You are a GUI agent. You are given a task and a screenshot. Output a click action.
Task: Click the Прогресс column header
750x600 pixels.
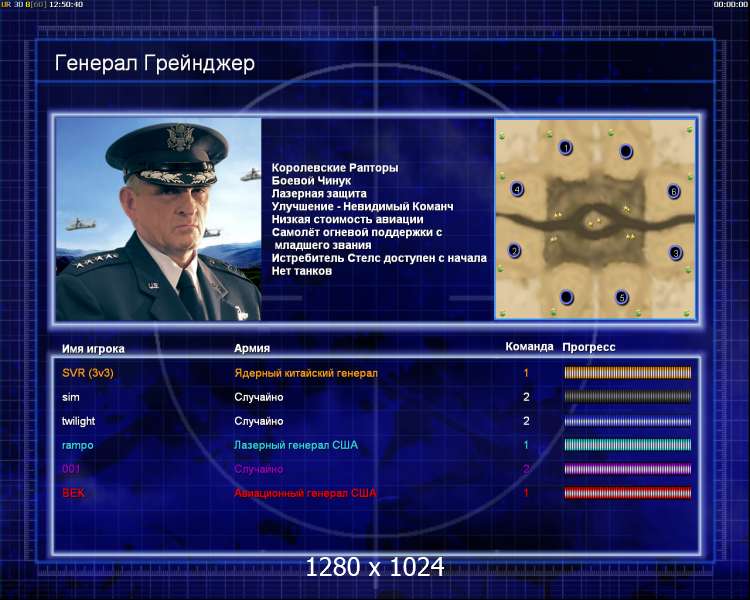pyautogui.click(x=589, y=347)
